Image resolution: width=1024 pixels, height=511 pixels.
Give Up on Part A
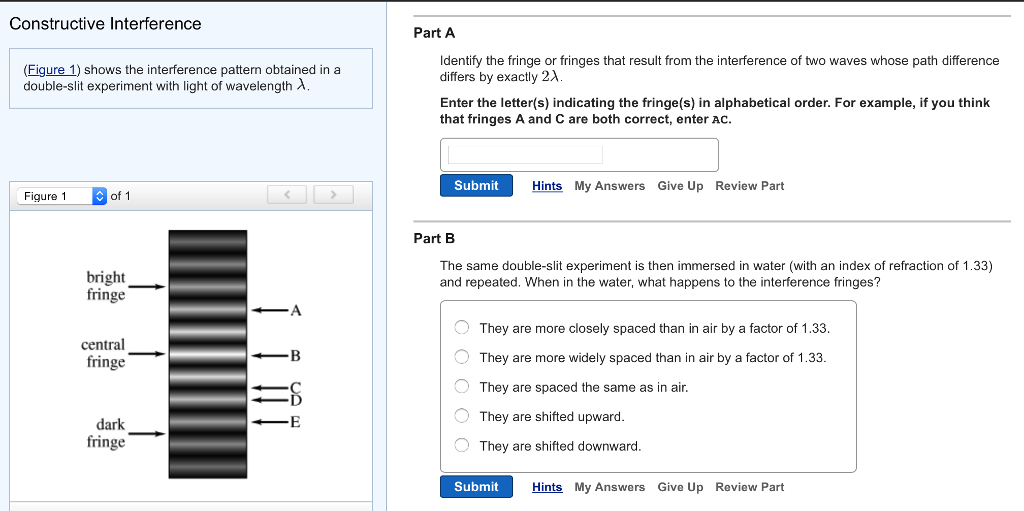click(x=680, y=186)
